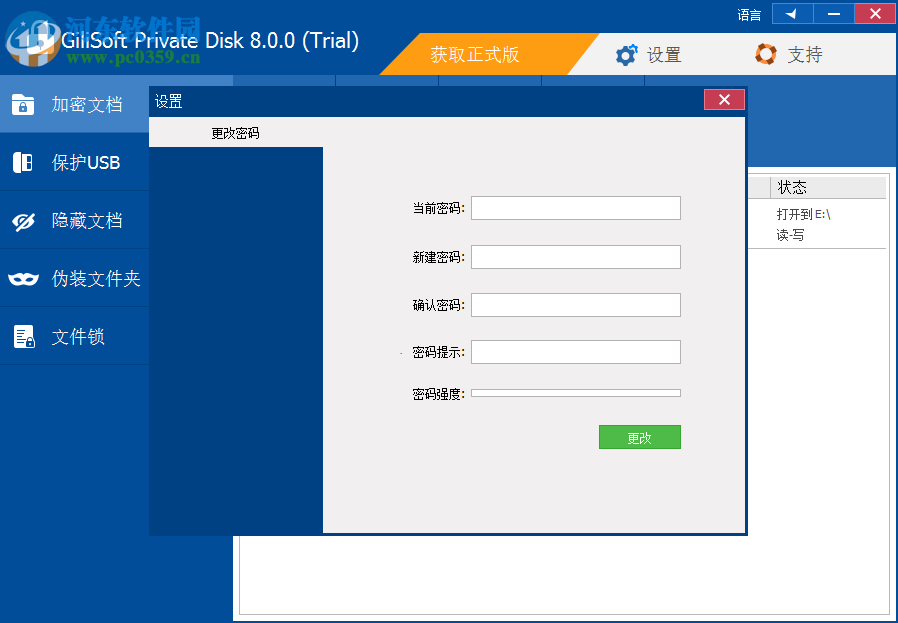This screenshot has height=623, width=898.
Task: Open 支持 via the lifebuoy icon
Action: pyautogui.click(x=766, y=54)
